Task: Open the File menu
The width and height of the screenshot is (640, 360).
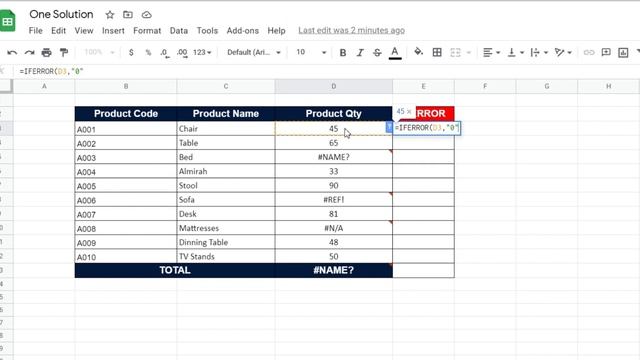Action: [36, 31]
